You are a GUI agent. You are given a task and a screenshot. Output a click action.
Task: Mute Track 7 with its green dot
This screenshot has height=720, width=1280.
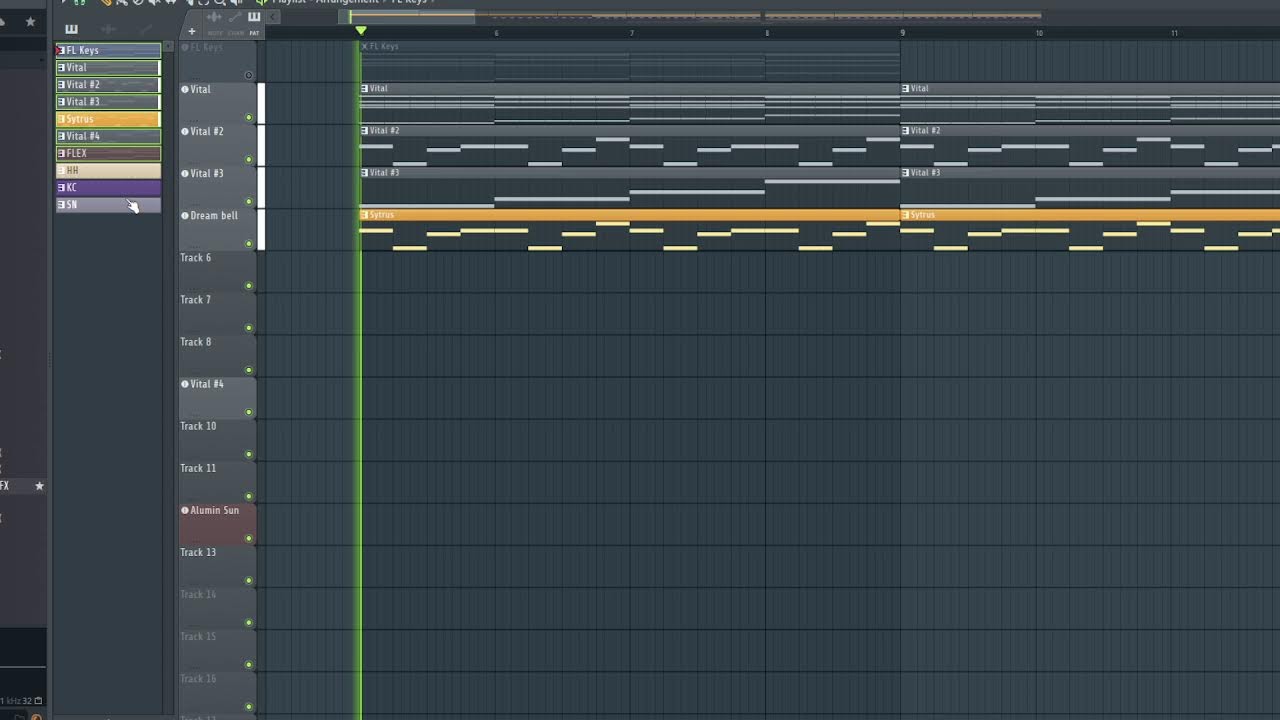249,328
